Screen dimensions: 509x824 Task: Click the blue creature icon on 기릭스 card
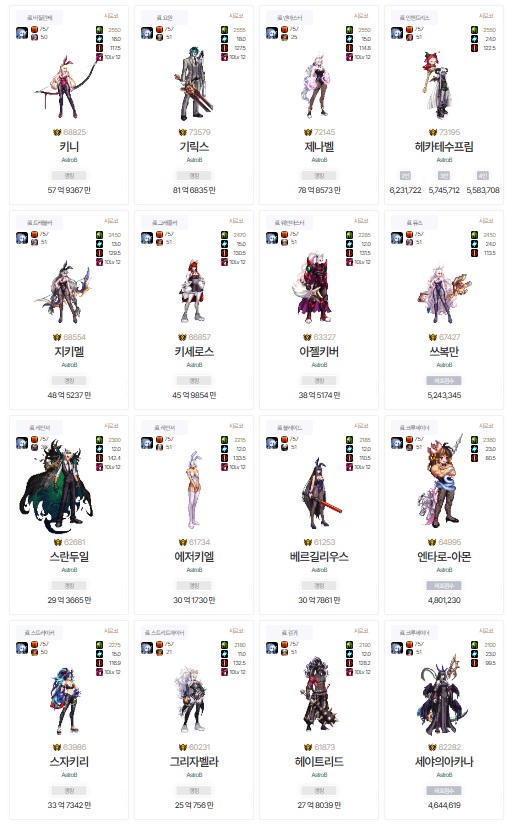147,33
